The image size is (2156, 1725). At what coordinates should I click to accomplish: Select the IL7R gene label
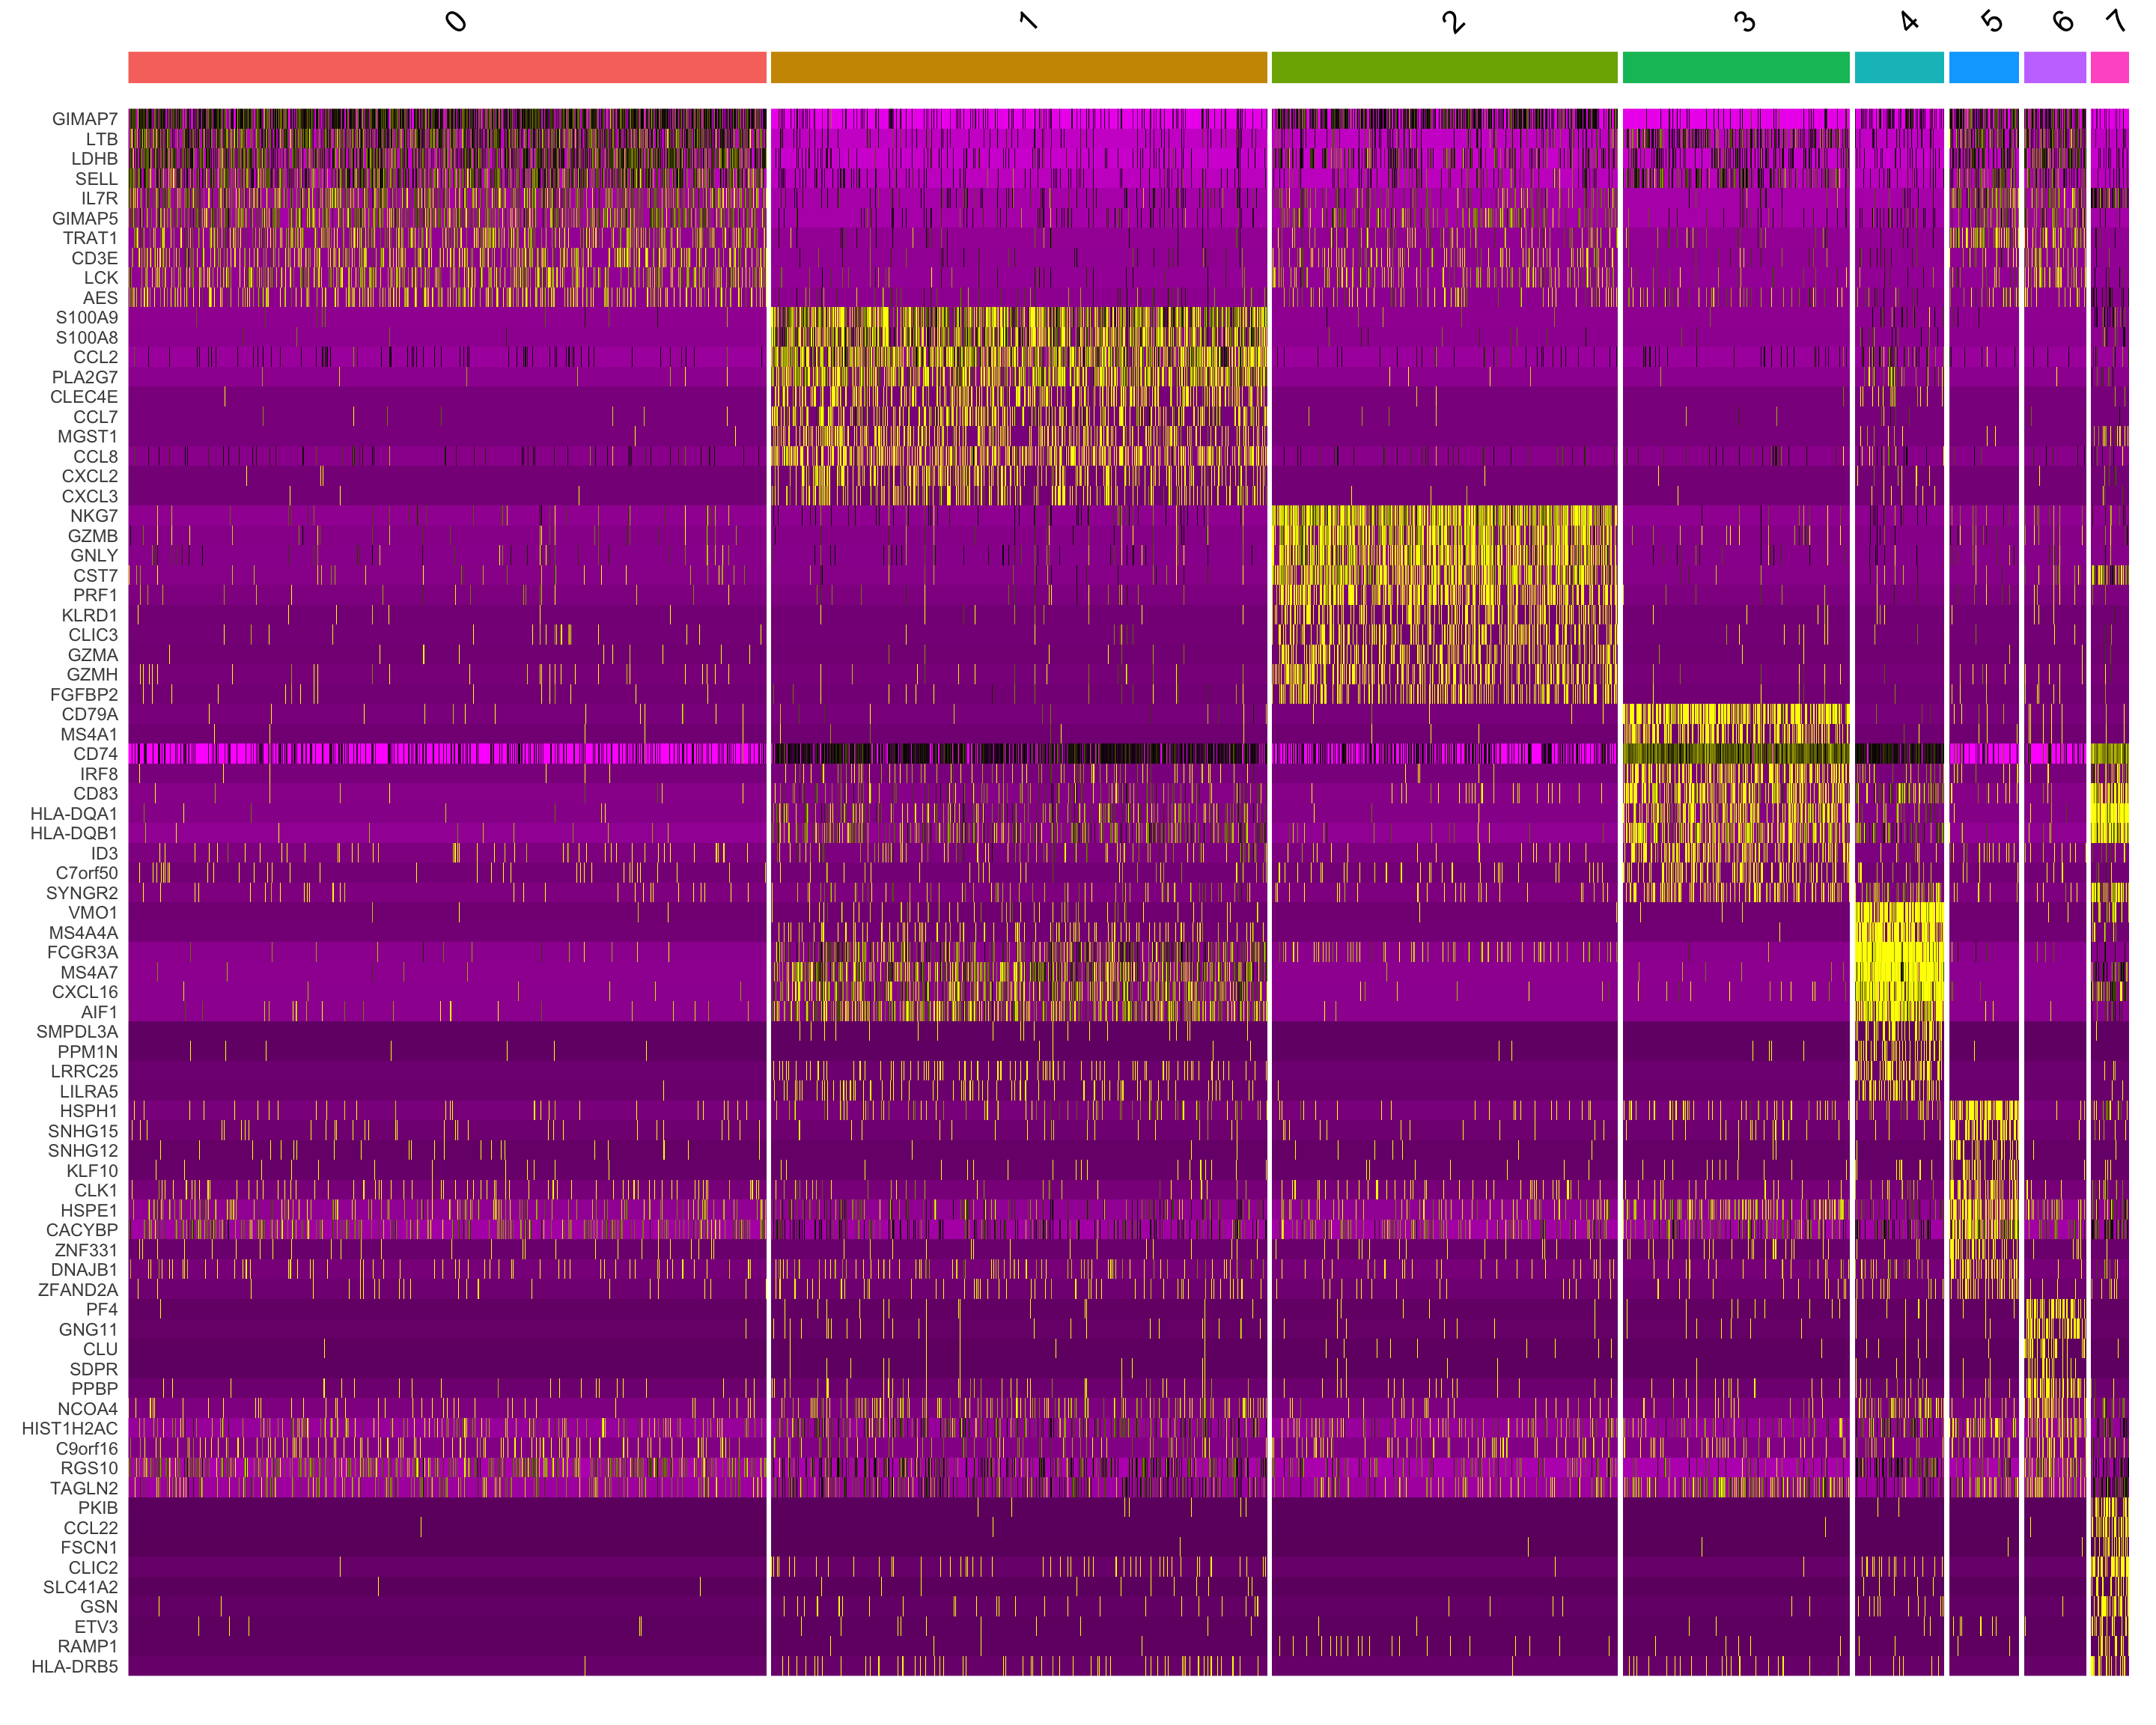tap(99, 198)
